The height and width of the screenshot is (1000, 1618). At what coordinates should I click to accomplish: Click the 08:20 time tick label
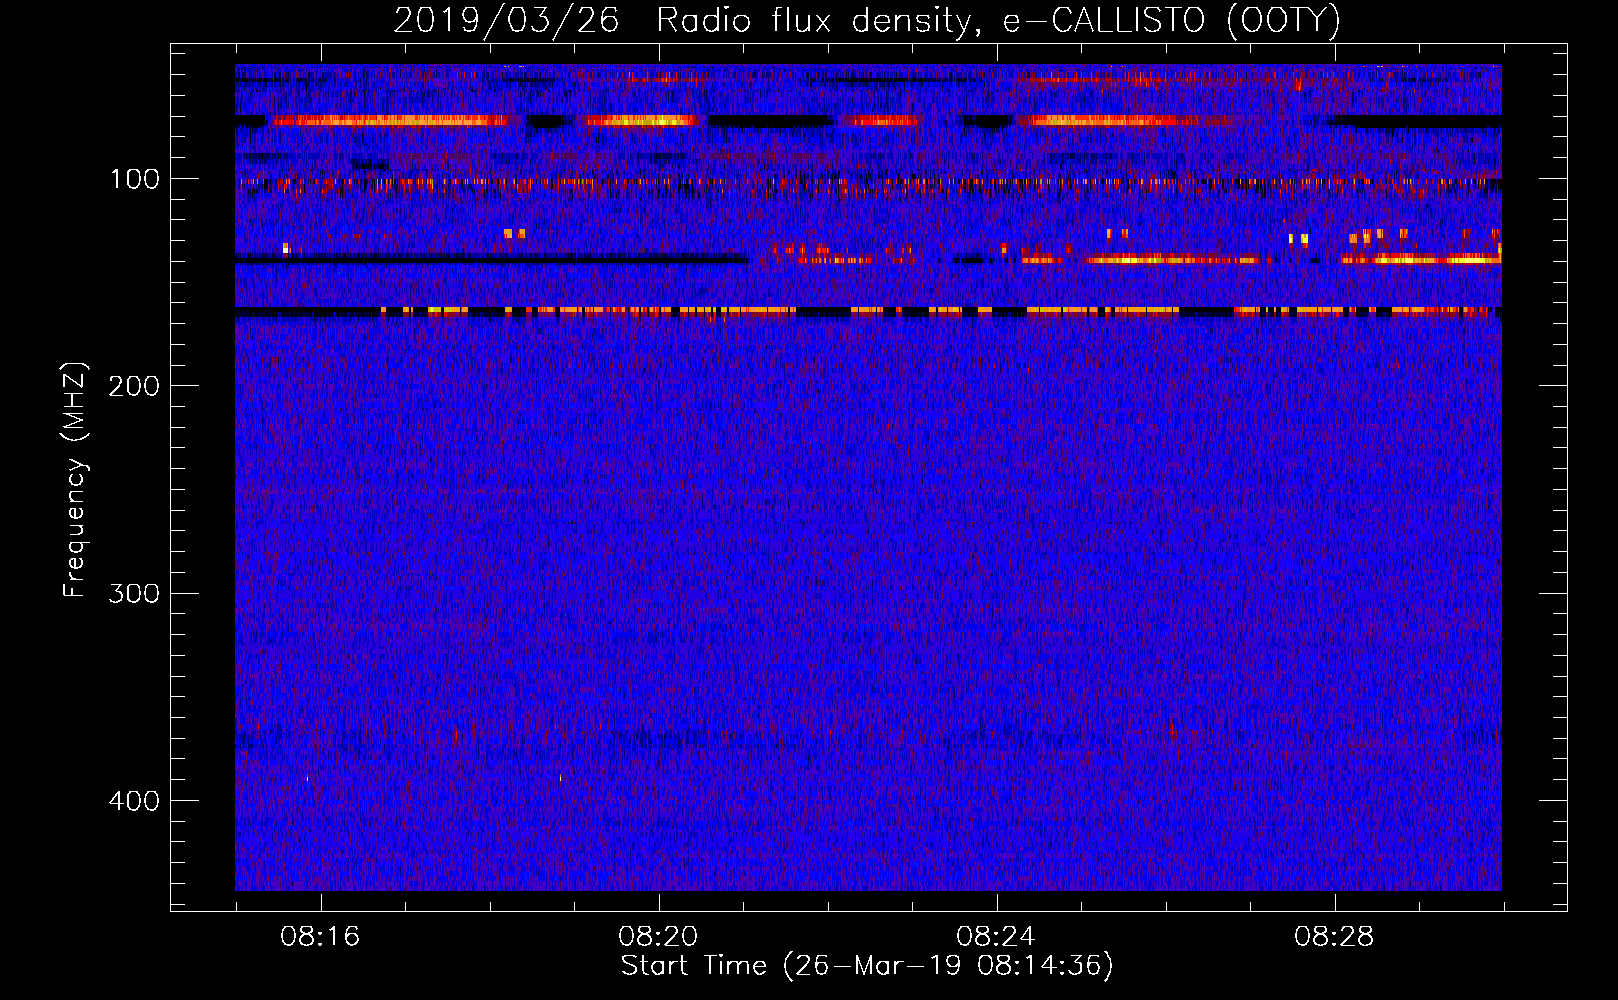coord(658,937)
